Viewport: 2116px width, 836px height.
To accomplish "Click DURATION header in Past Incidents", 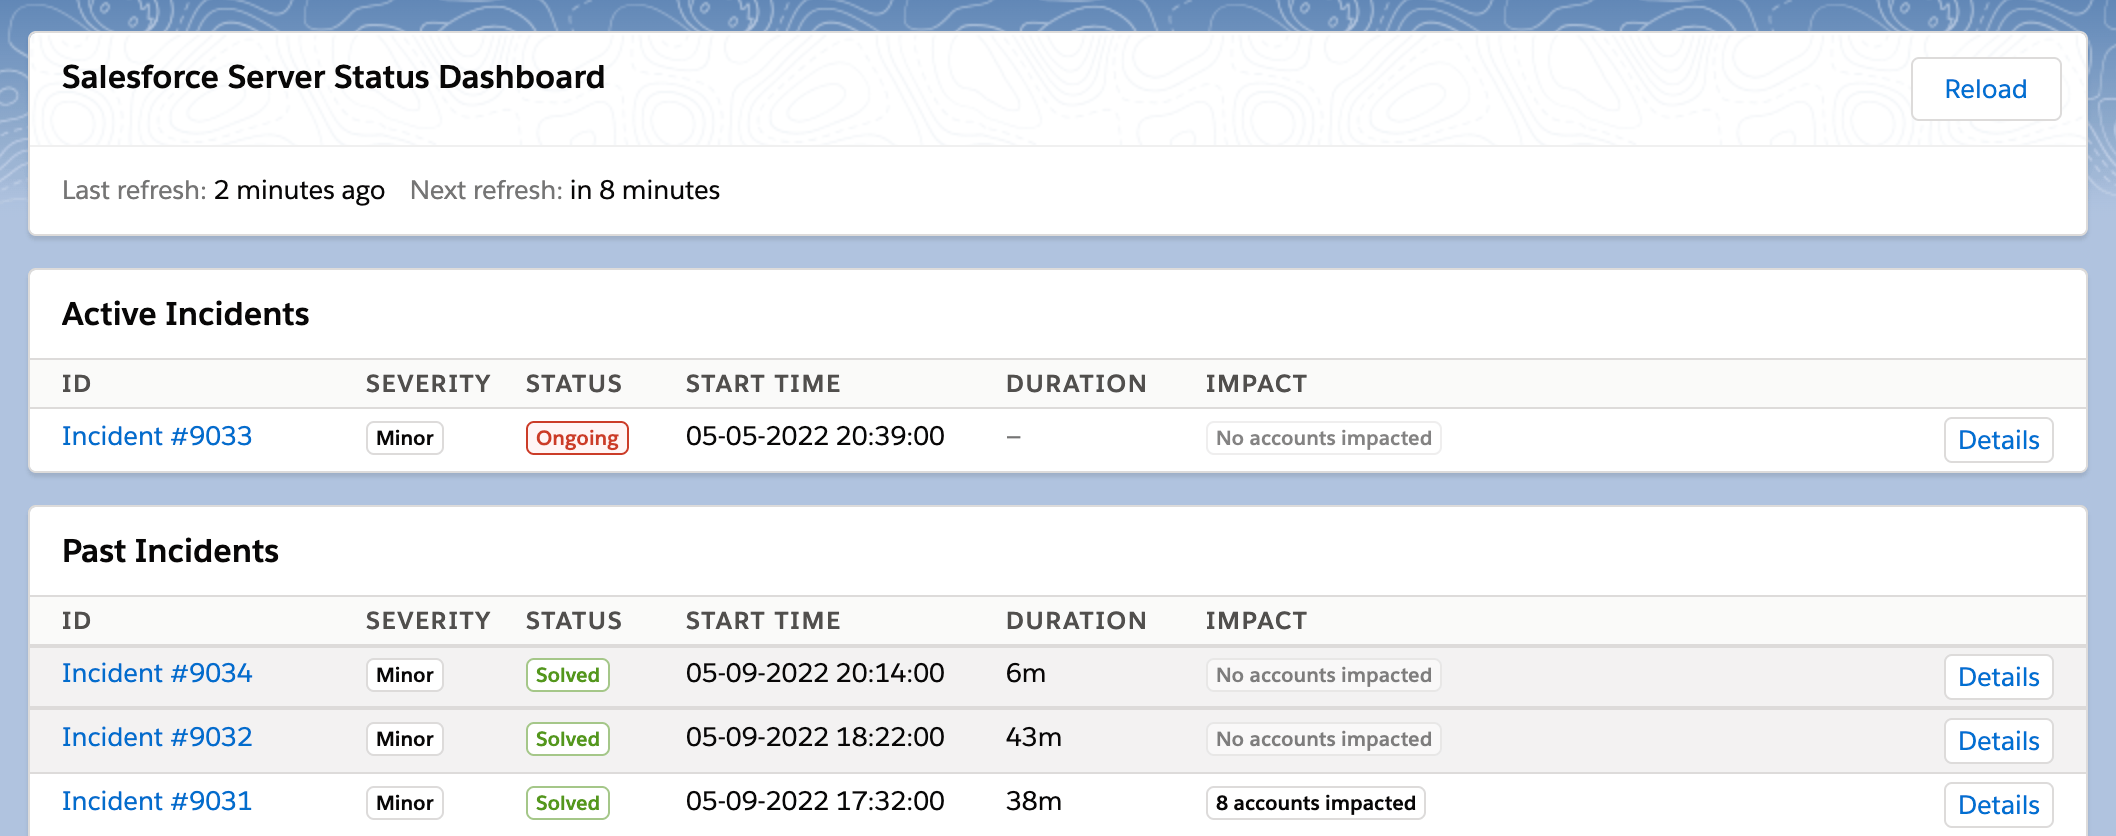I will tap(1076, 621).
